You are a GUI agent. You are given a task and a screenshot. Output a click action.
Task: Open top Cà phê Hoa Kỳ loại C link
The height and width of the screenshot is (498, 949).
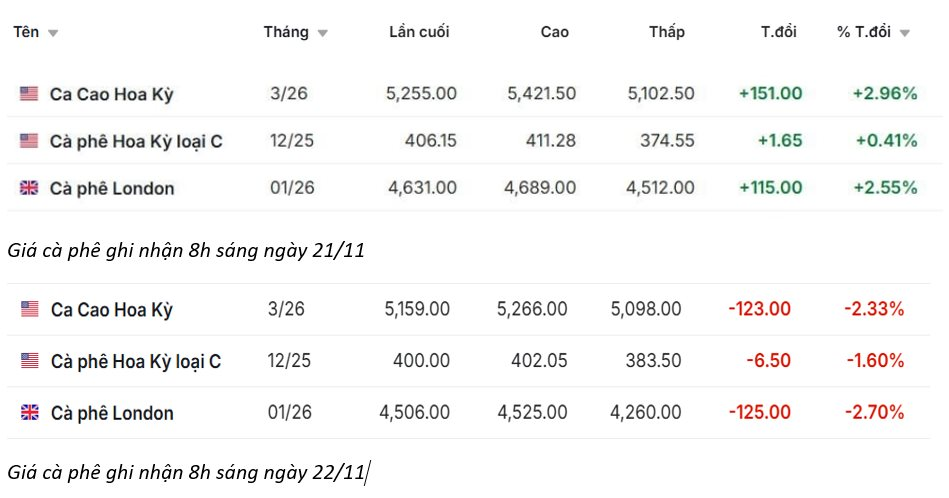pyautogui.click(x=136, y=142)
